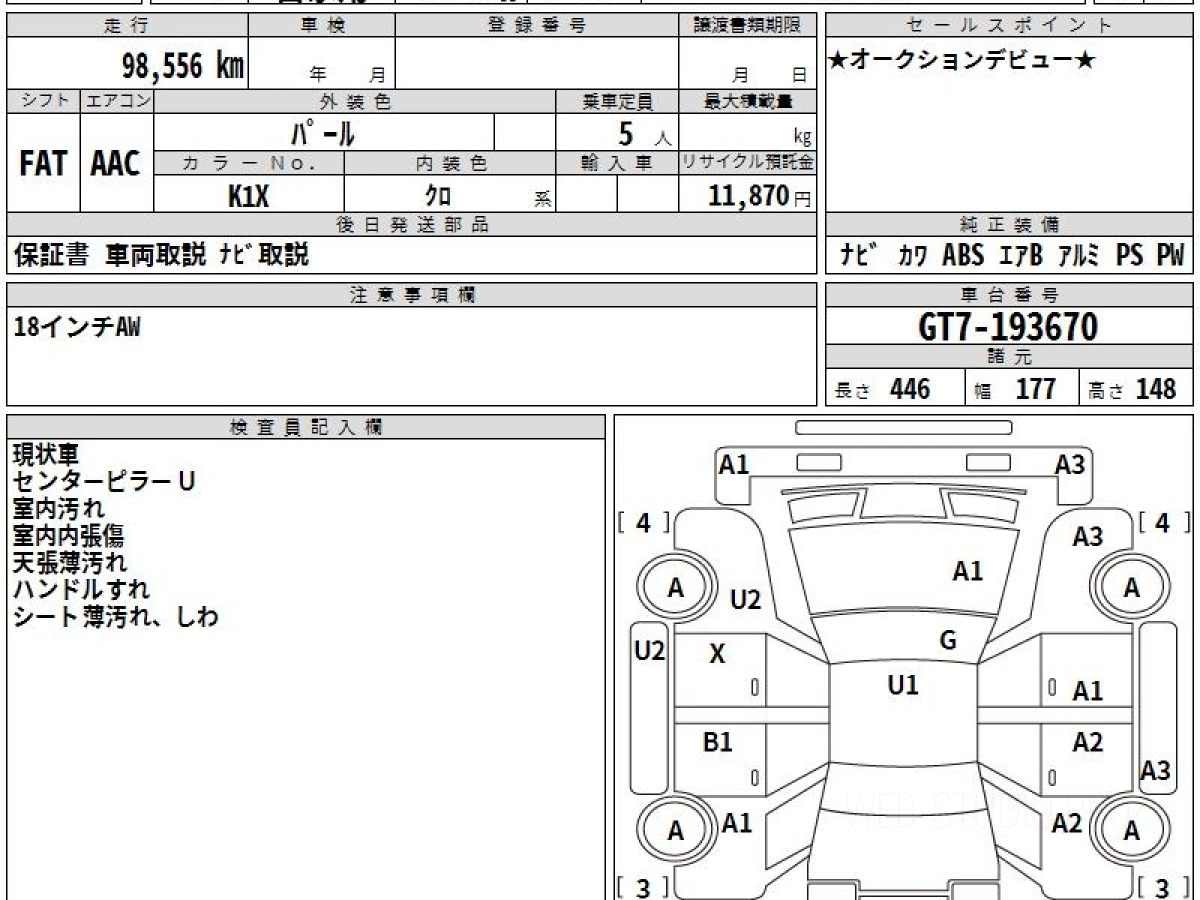Select the 長さ 446 dimension
1200x900 pixels.
click(883, 389)
